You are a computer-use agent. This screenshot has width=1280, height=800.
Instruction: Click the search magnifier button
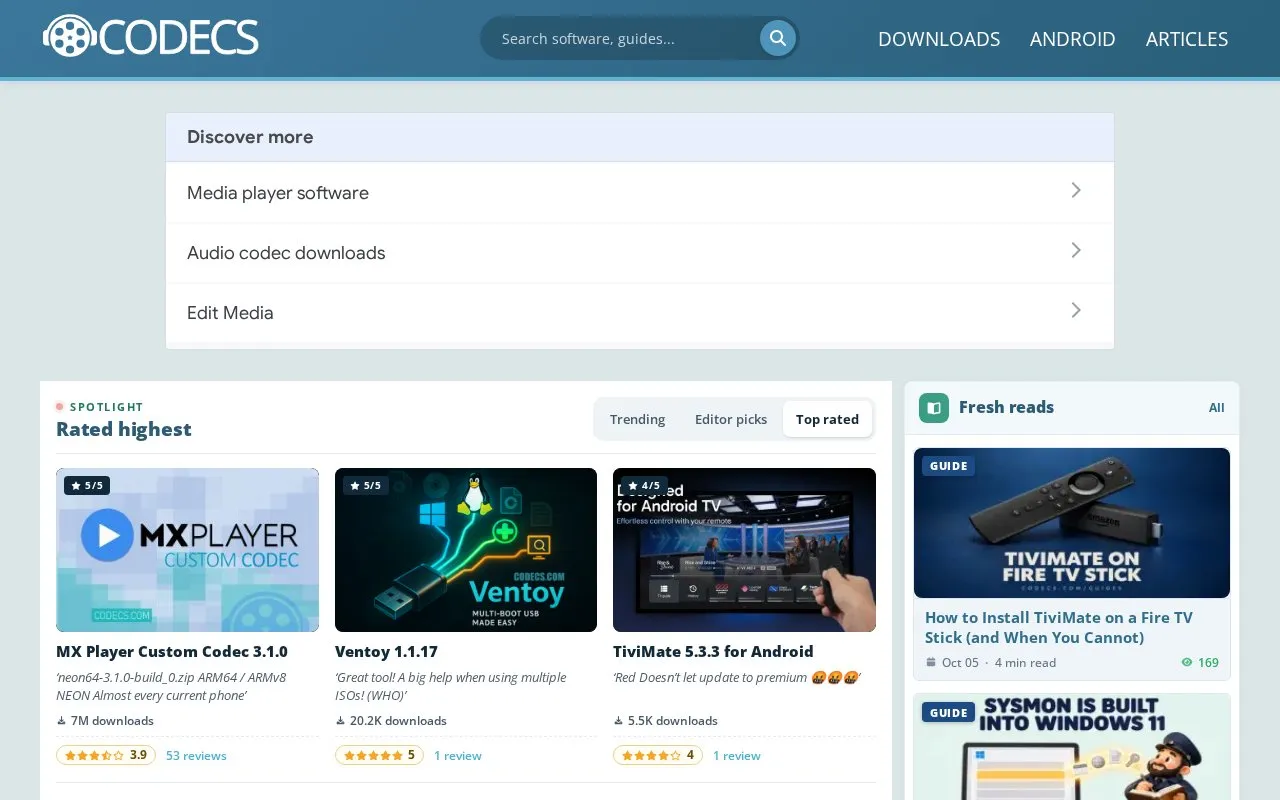click(x=777, y=38)
